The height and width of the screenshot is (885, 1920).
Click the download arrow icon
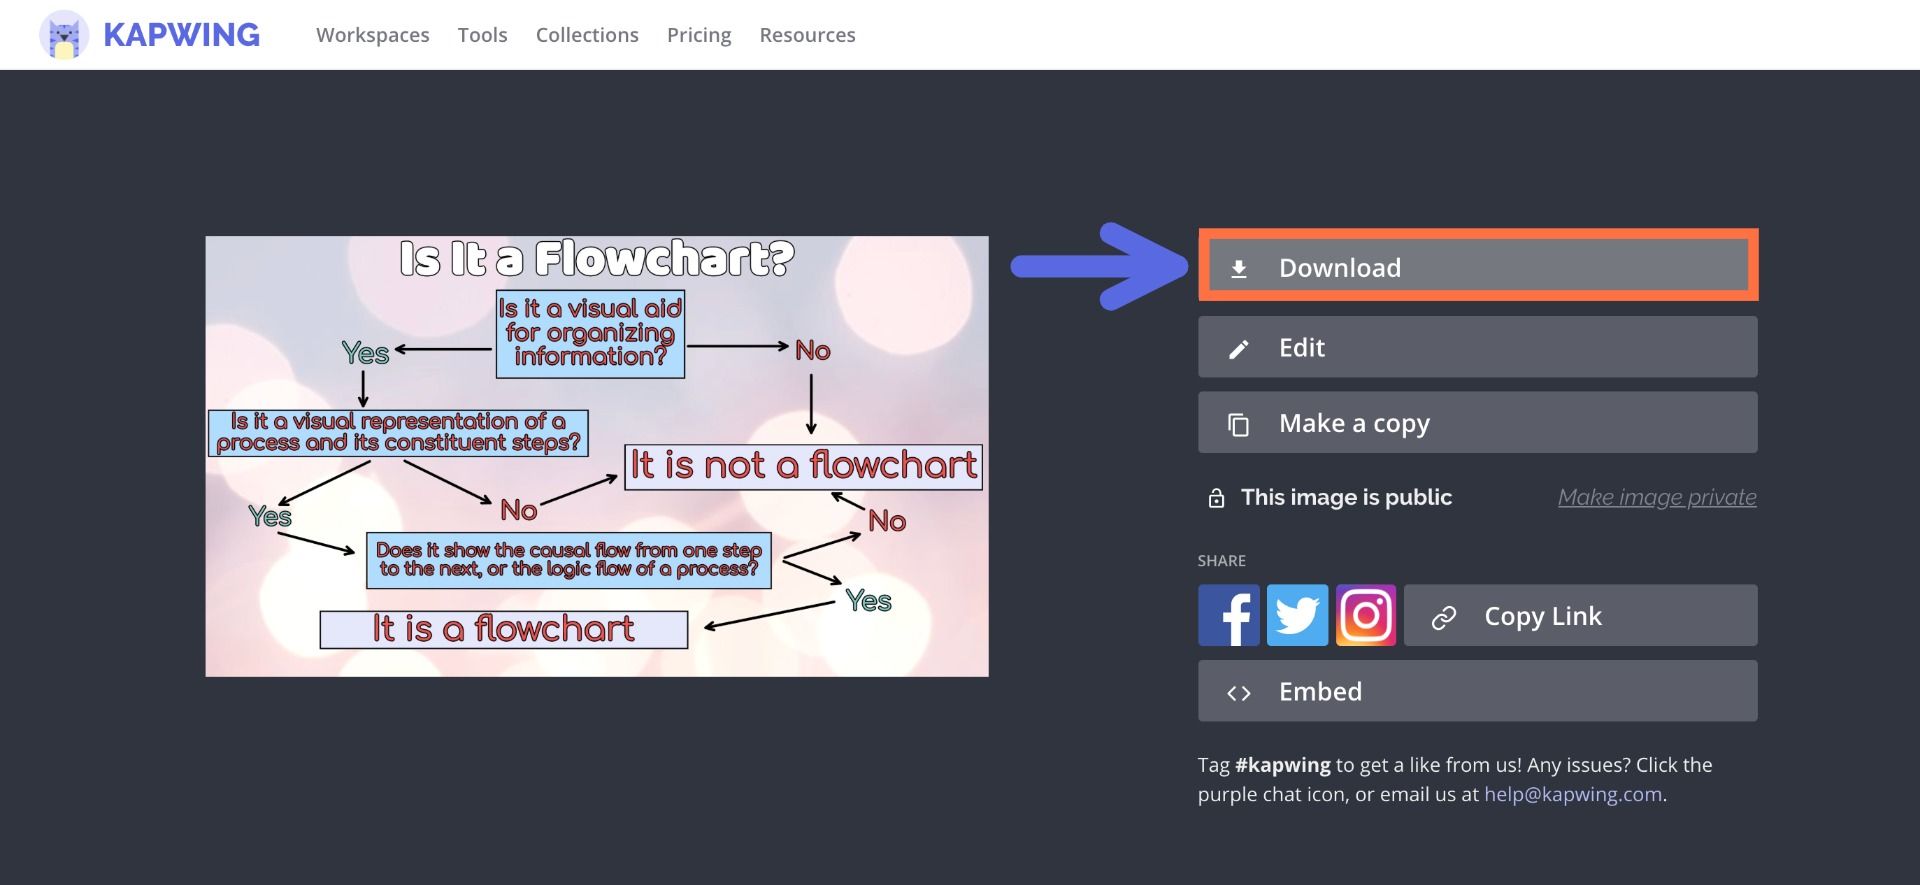pyautogui.click(x=1238, y=268)
